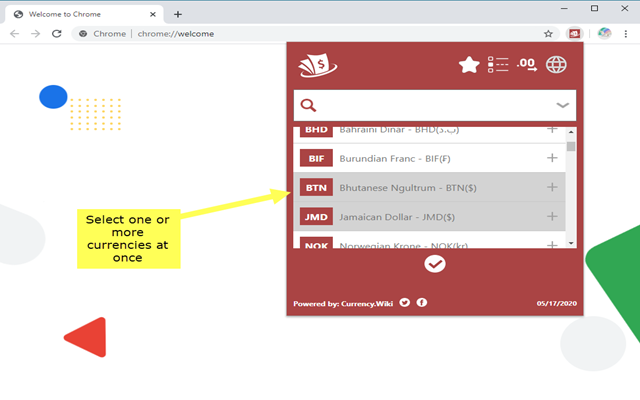The image size is (640, 400).
Task: Click into the currency search field
Action: 435,105
